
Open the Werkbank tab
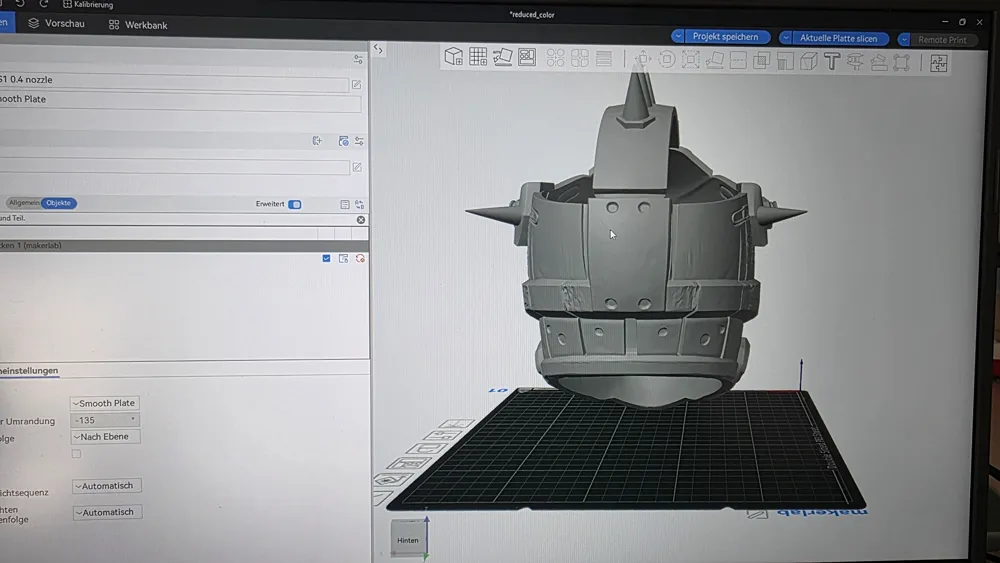click(x=138, y=25)
